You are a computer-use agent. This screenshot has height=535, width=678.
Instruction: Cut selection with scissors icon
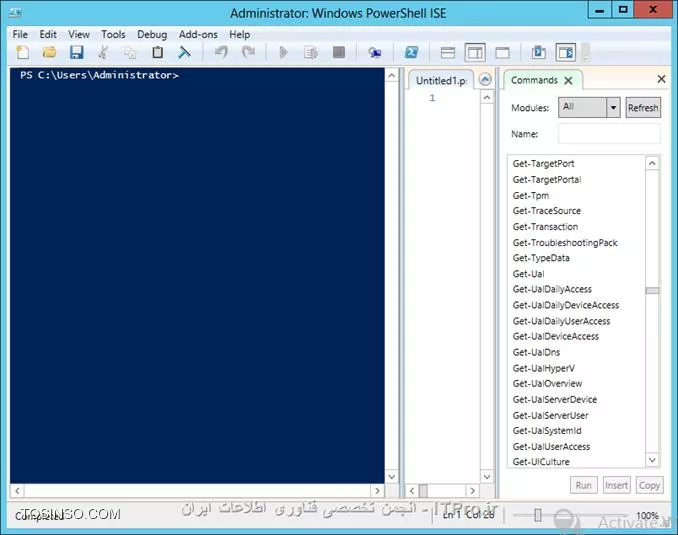coord(103,52)
